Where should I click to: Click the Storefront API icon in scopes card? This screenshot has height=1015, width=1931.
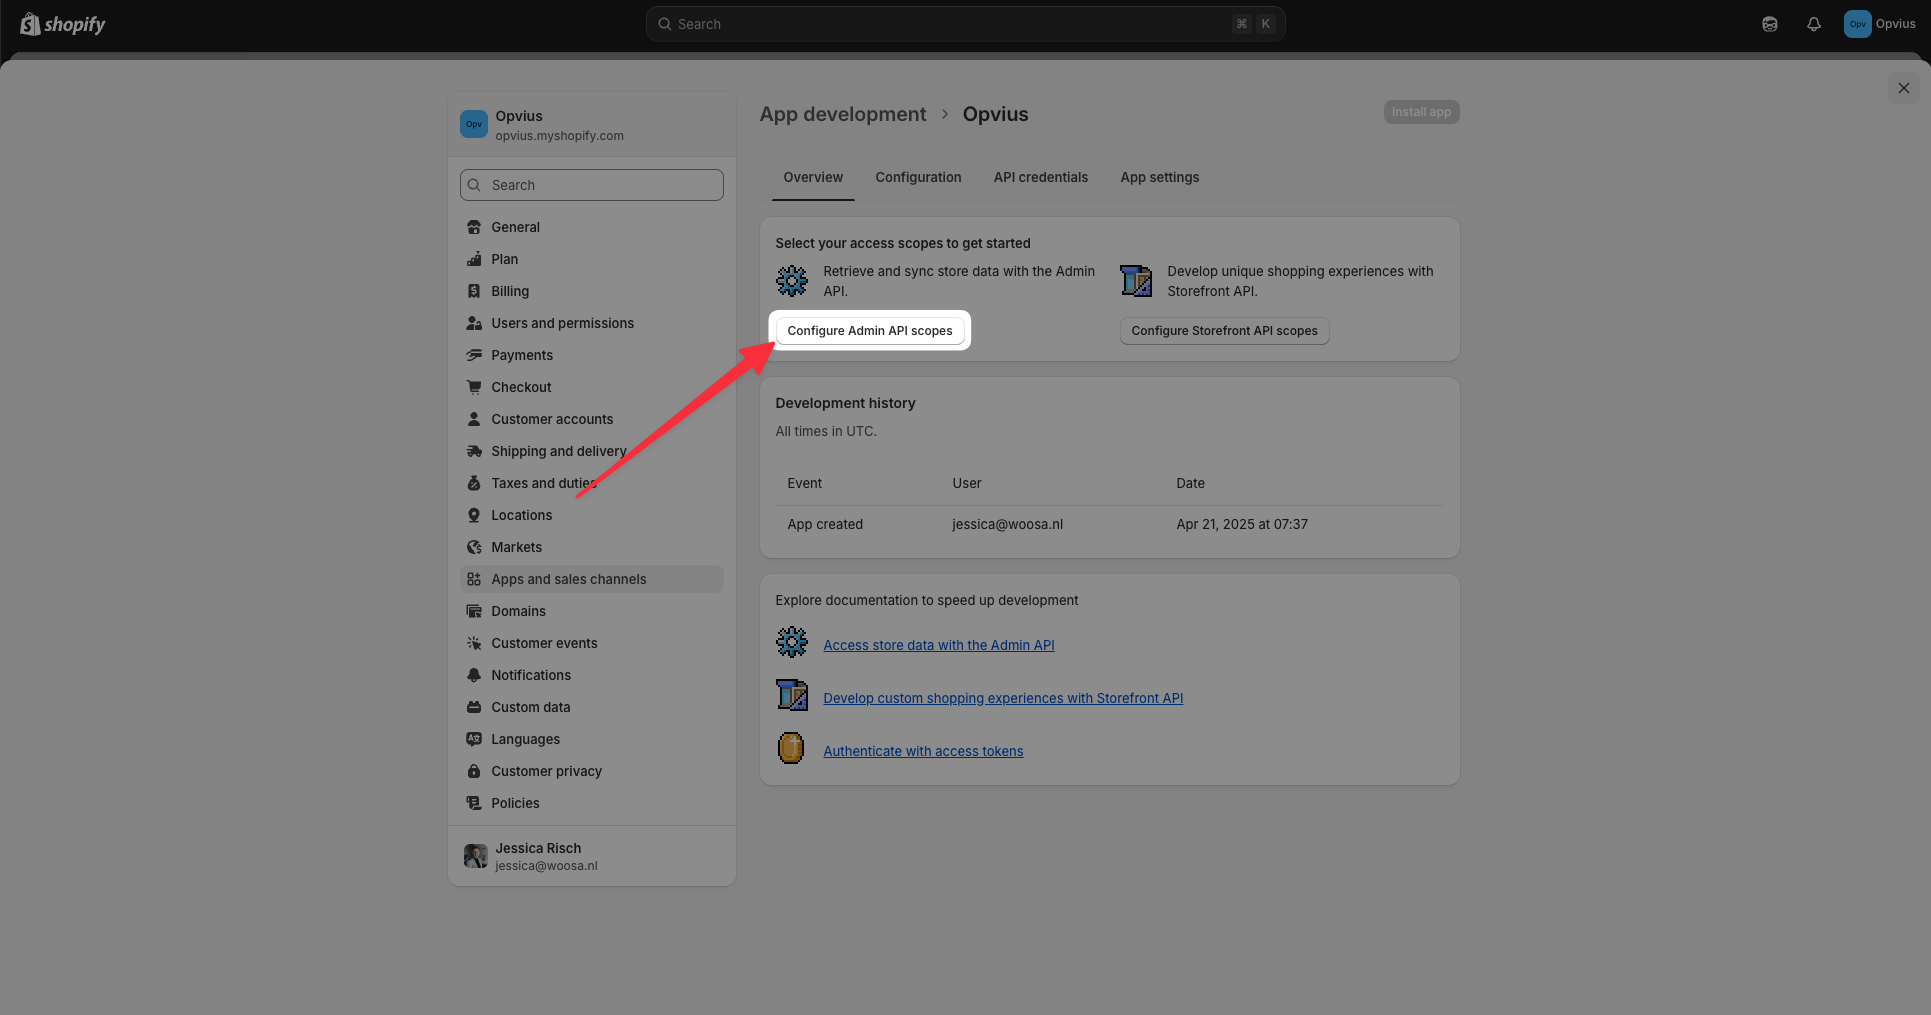click(1136, 281)
